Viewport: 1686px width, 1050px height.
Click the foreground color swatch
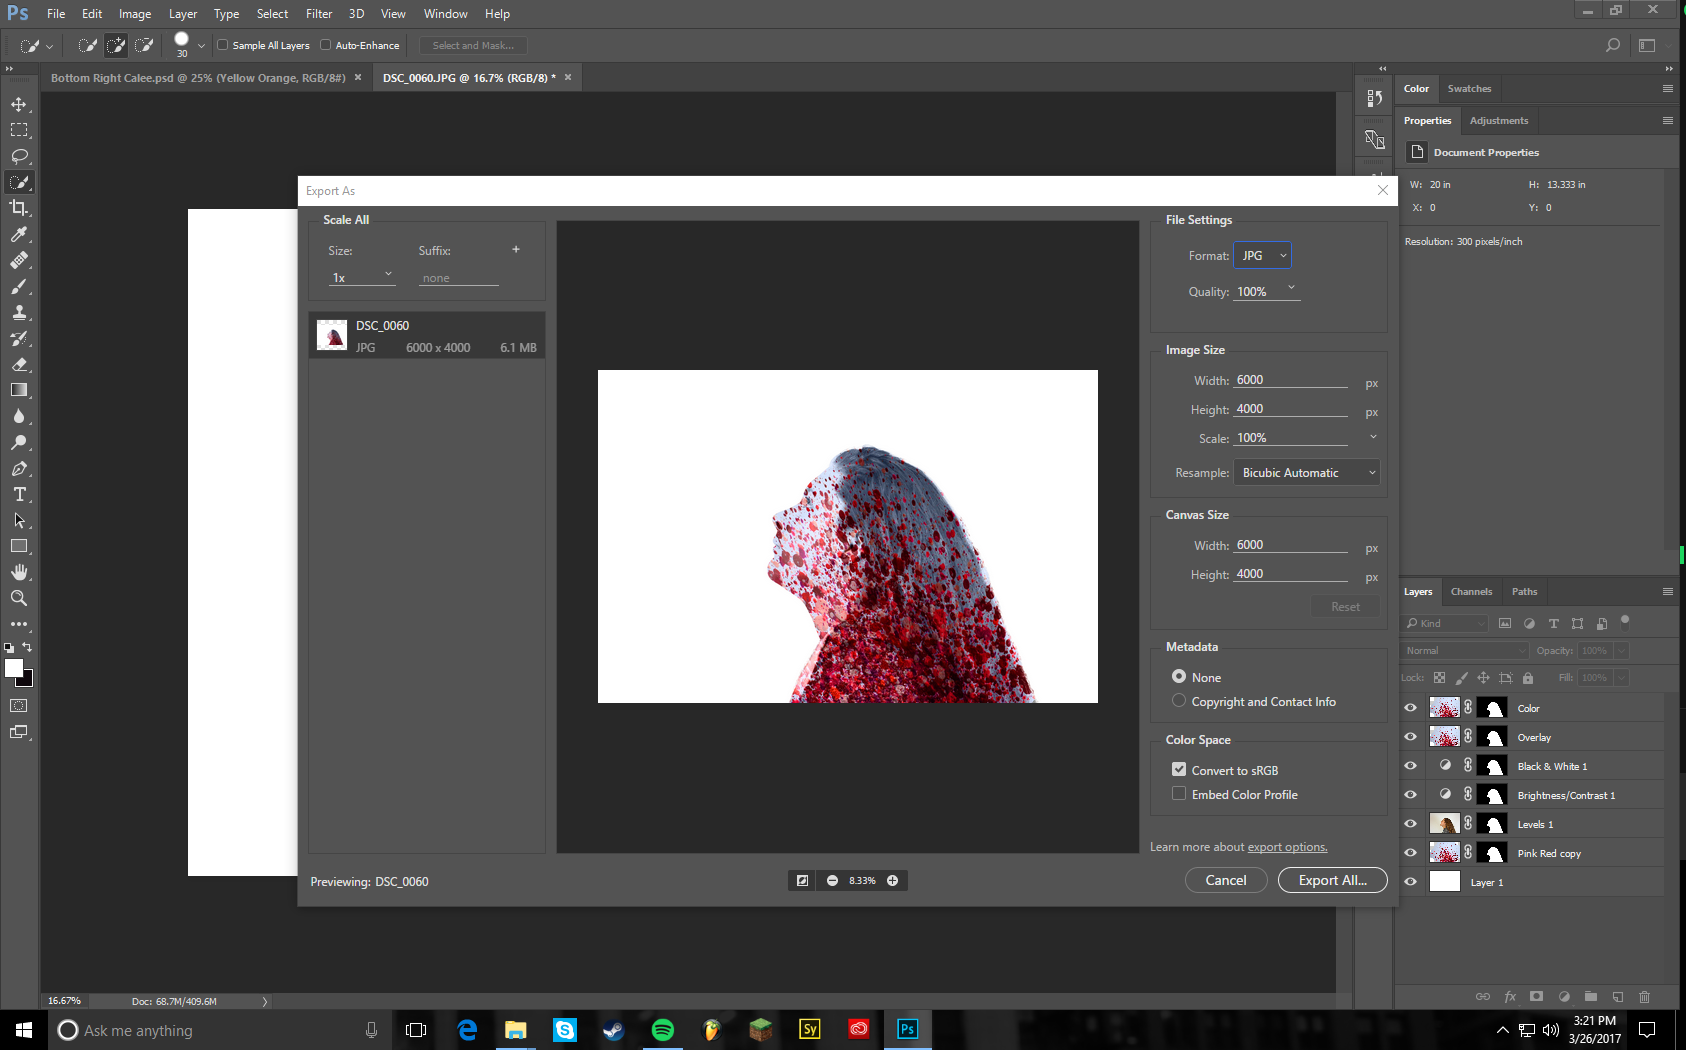coord(14,669)
